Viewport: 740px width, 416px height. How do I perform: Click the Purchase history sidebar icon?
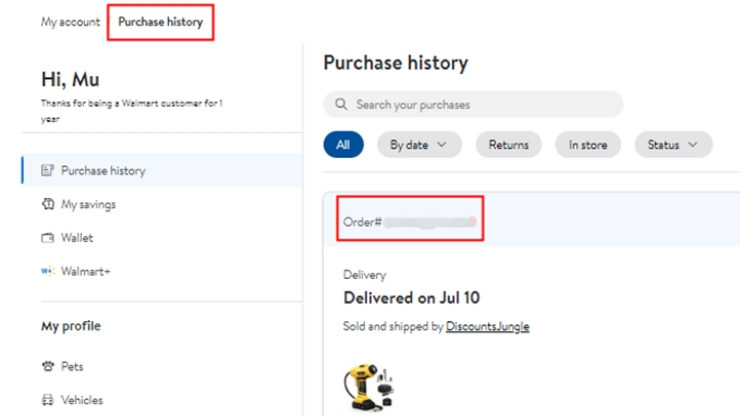[47, 170]
